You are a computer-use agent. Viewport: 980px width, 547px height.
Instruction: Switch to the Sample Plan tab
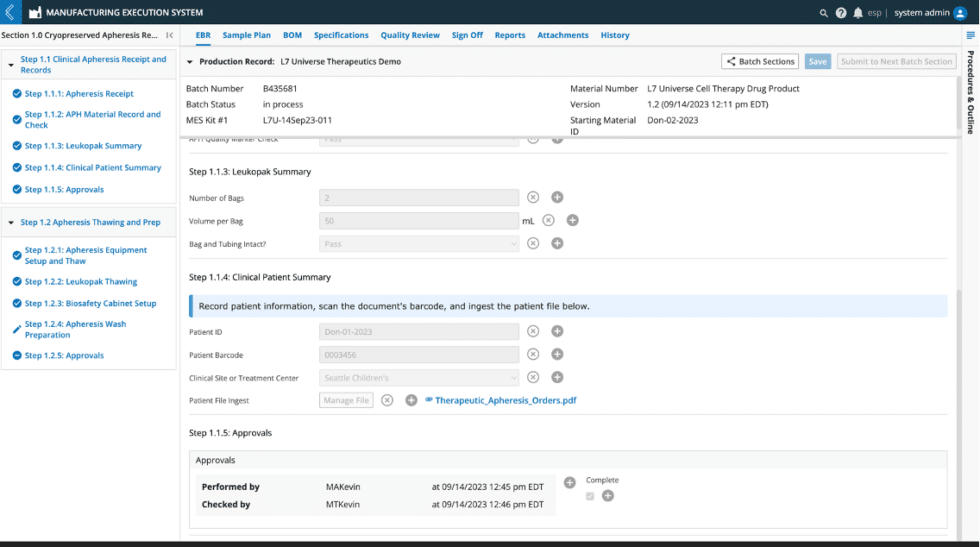pyautogui.click(x=246, y=35)
